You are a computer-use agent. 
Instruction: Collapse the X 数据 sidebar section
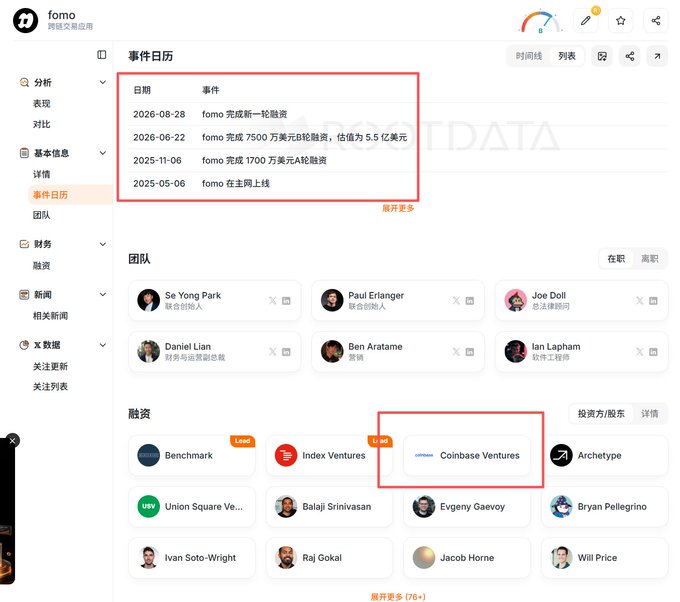coord(103,345)
